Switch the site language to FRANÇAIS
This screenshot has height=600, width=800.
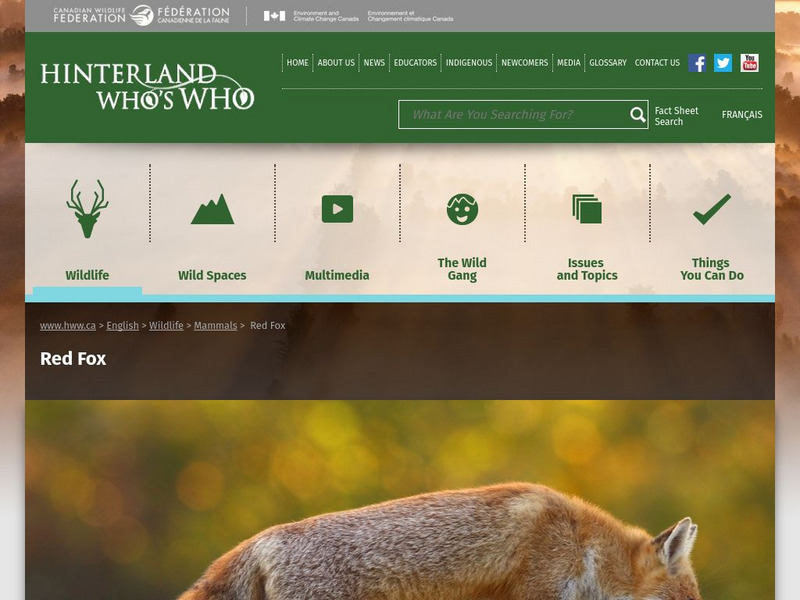click(742, 115)
